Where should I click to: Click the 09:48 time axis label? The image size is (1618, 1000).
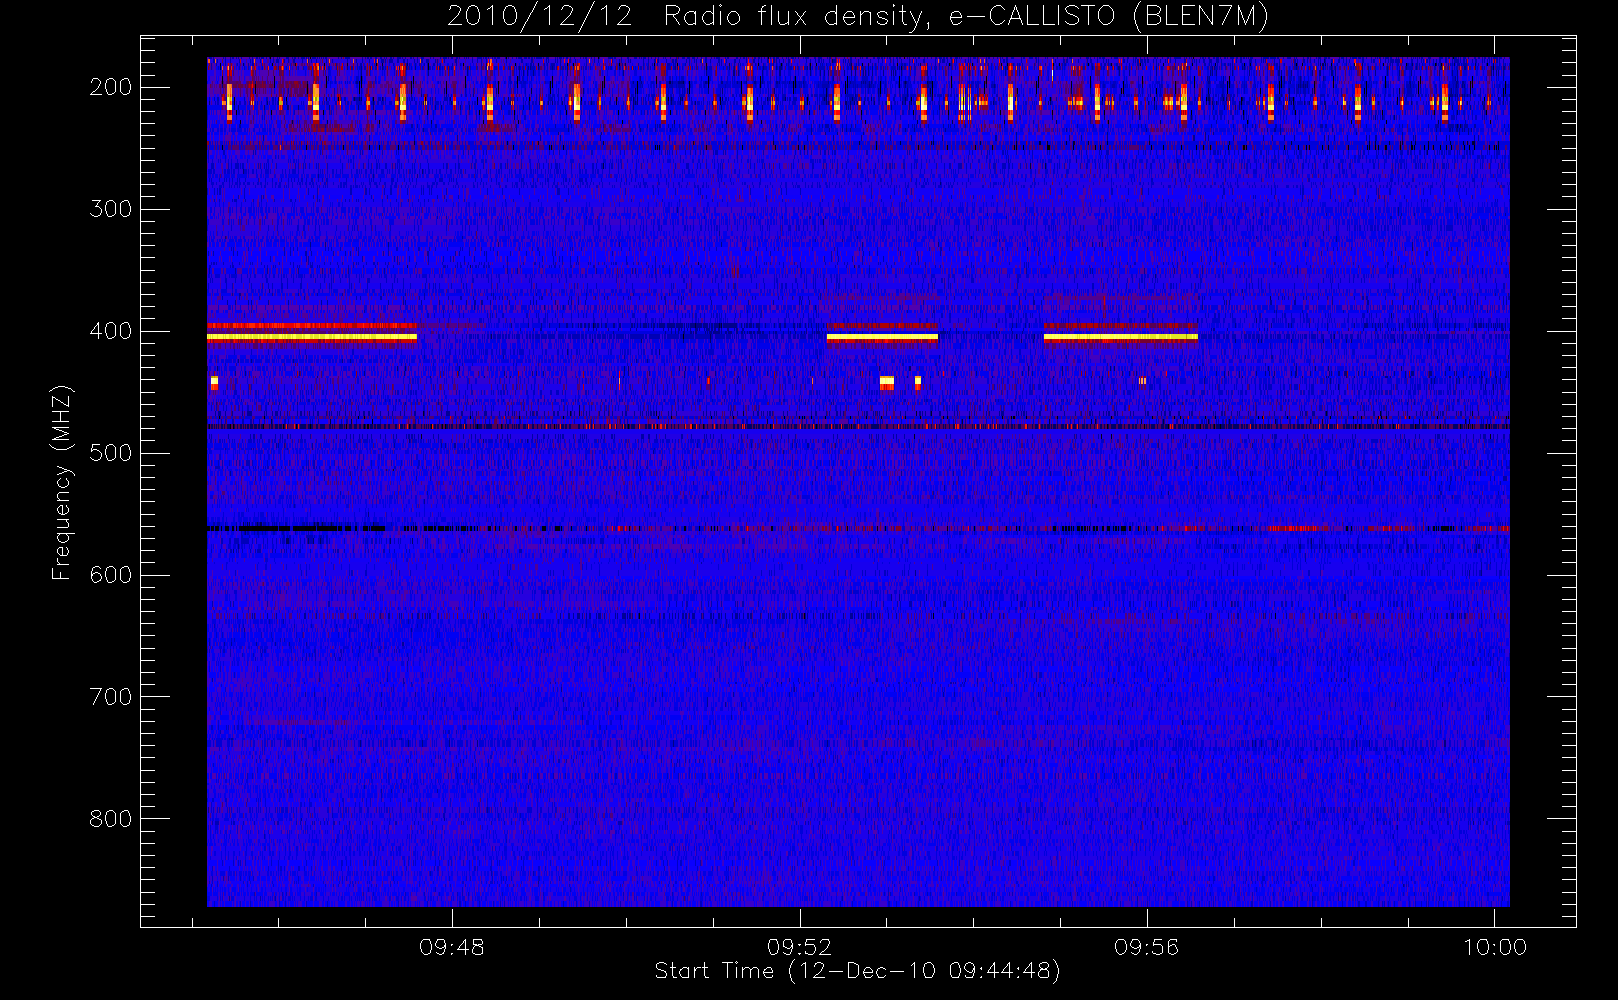tap(452, 947)
